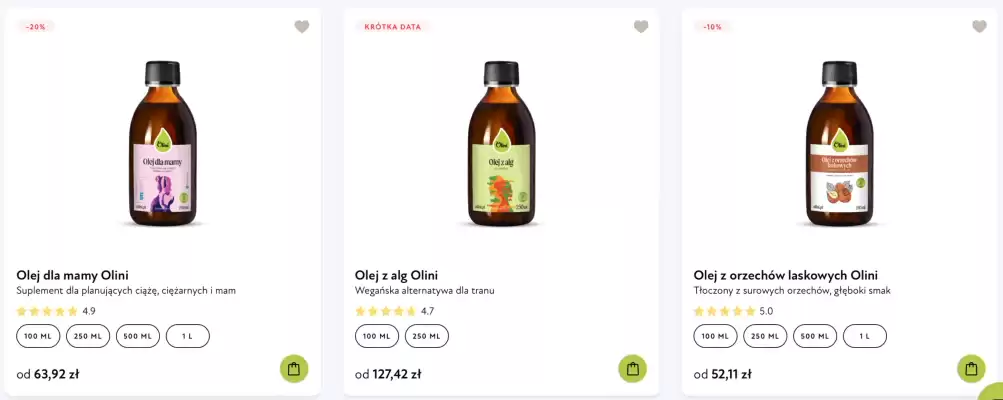Select 1 L size for hazelnut oil
The image size is (1003, 400).
(x=865, y=336)
